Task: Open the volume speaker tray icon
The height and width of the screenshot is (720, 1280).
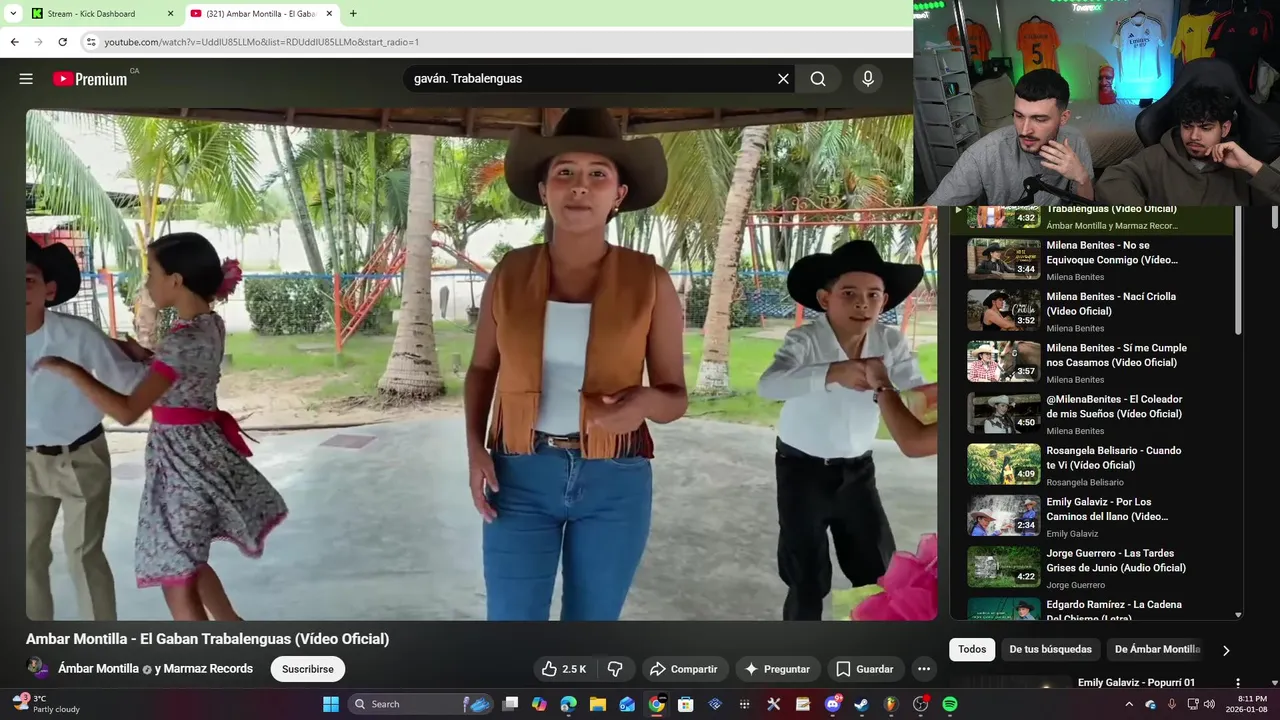Action: [1209, 704]
